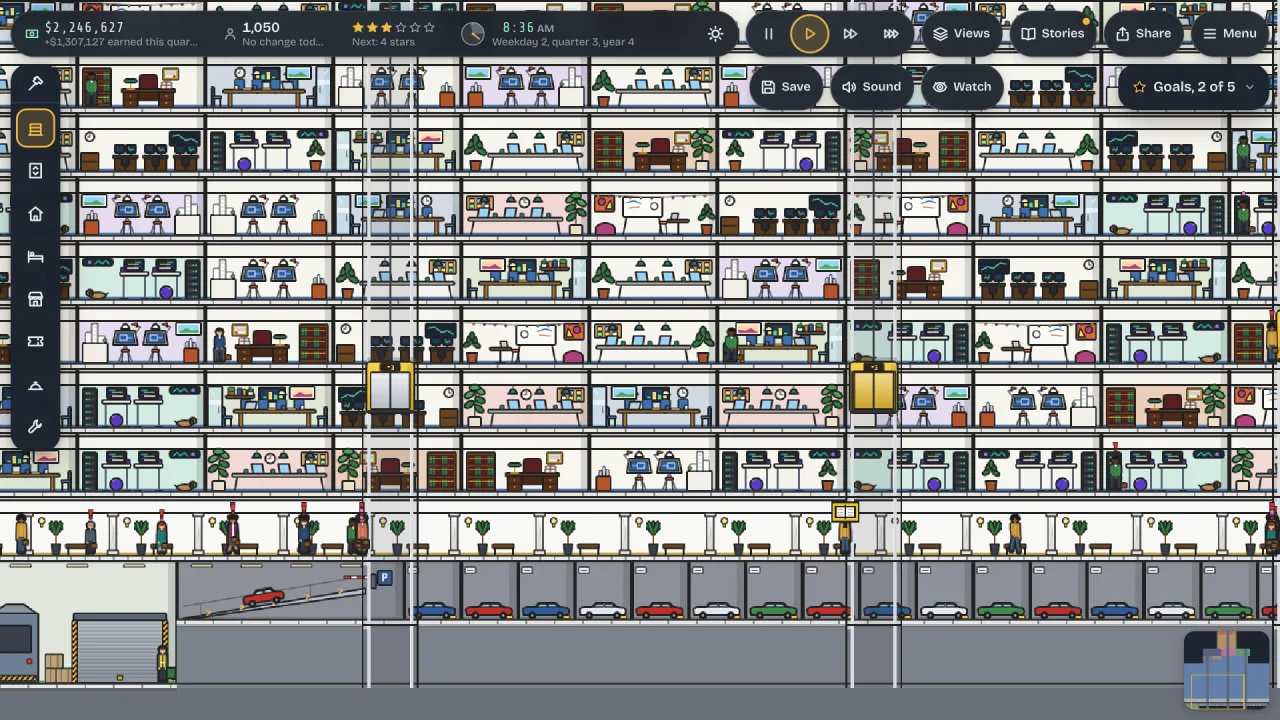
Task: Open the wrench maintenance category
Action: (35, 427)
